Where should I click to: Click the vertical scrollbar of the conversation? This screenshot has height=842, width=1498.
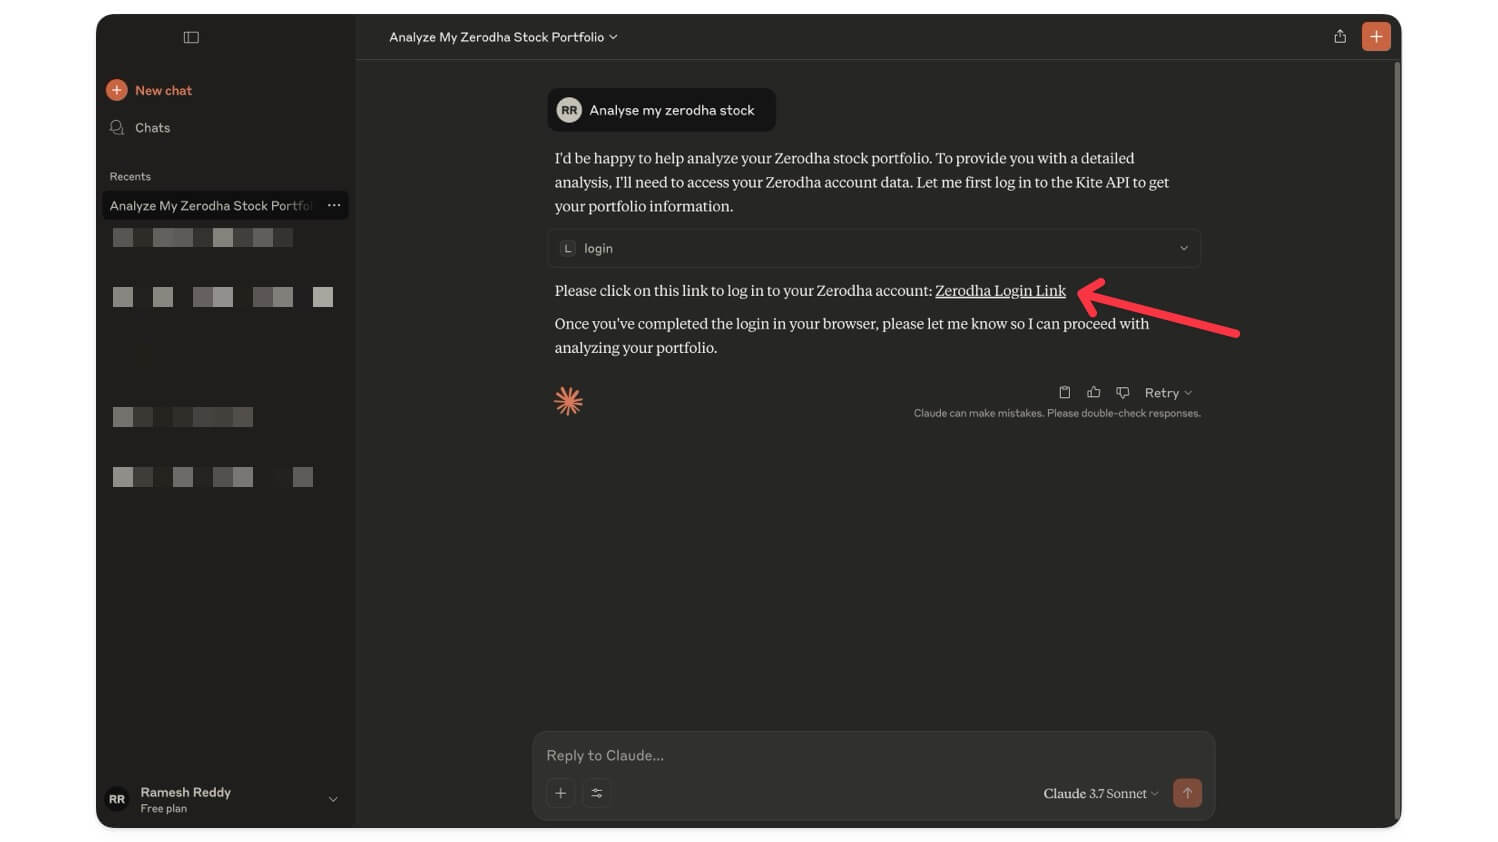tap(1396, 440)
